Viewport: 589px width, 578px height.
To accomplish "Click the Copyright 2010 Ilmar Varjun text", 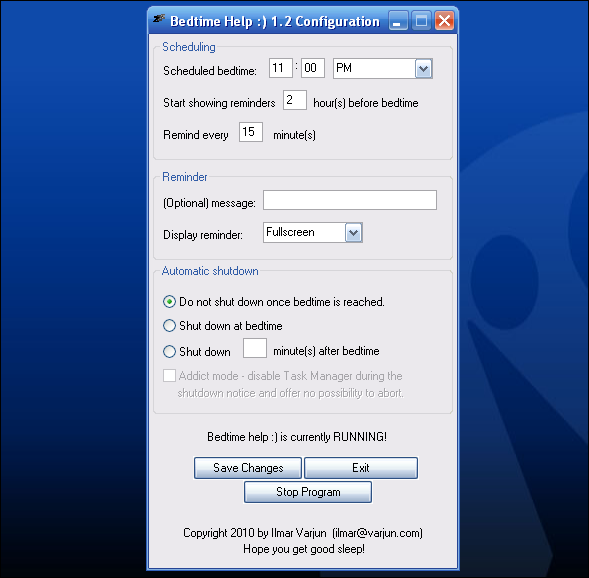I will click(x=303, y=533).
